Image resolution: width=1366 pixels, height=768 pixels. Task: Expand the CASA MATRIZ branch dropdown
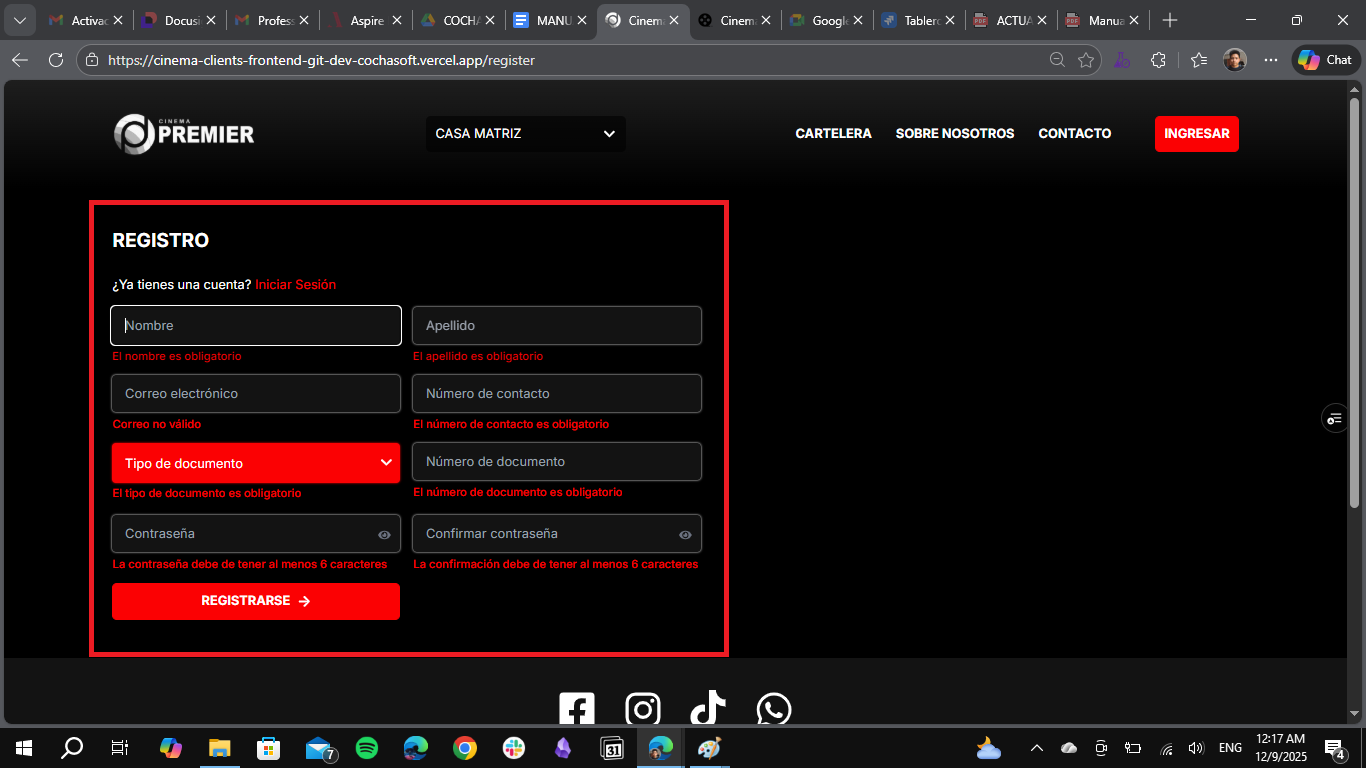click(x=526, y=134)
